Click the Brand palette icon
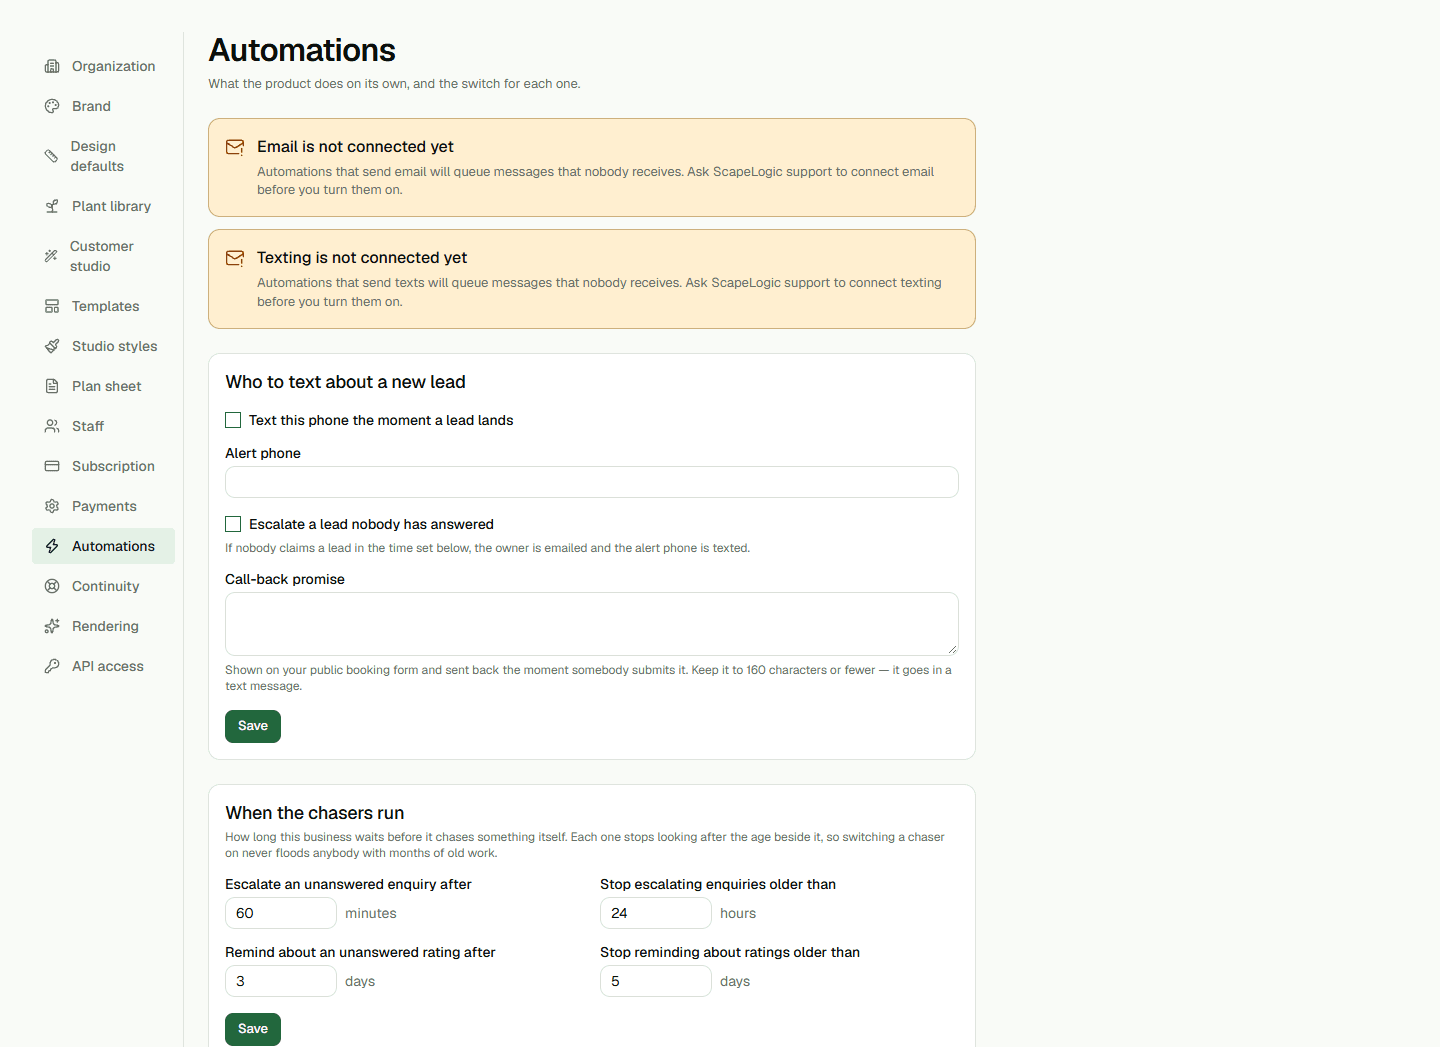The image size is (1440, 1047). pyautogui.click(x=52, y=106)
